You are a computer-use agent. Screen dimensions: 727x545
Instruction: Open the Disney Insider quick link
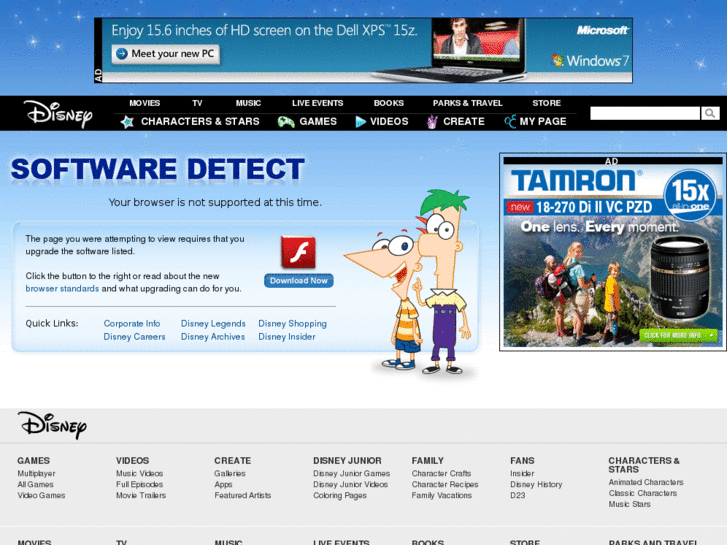(x=287, y=337)
